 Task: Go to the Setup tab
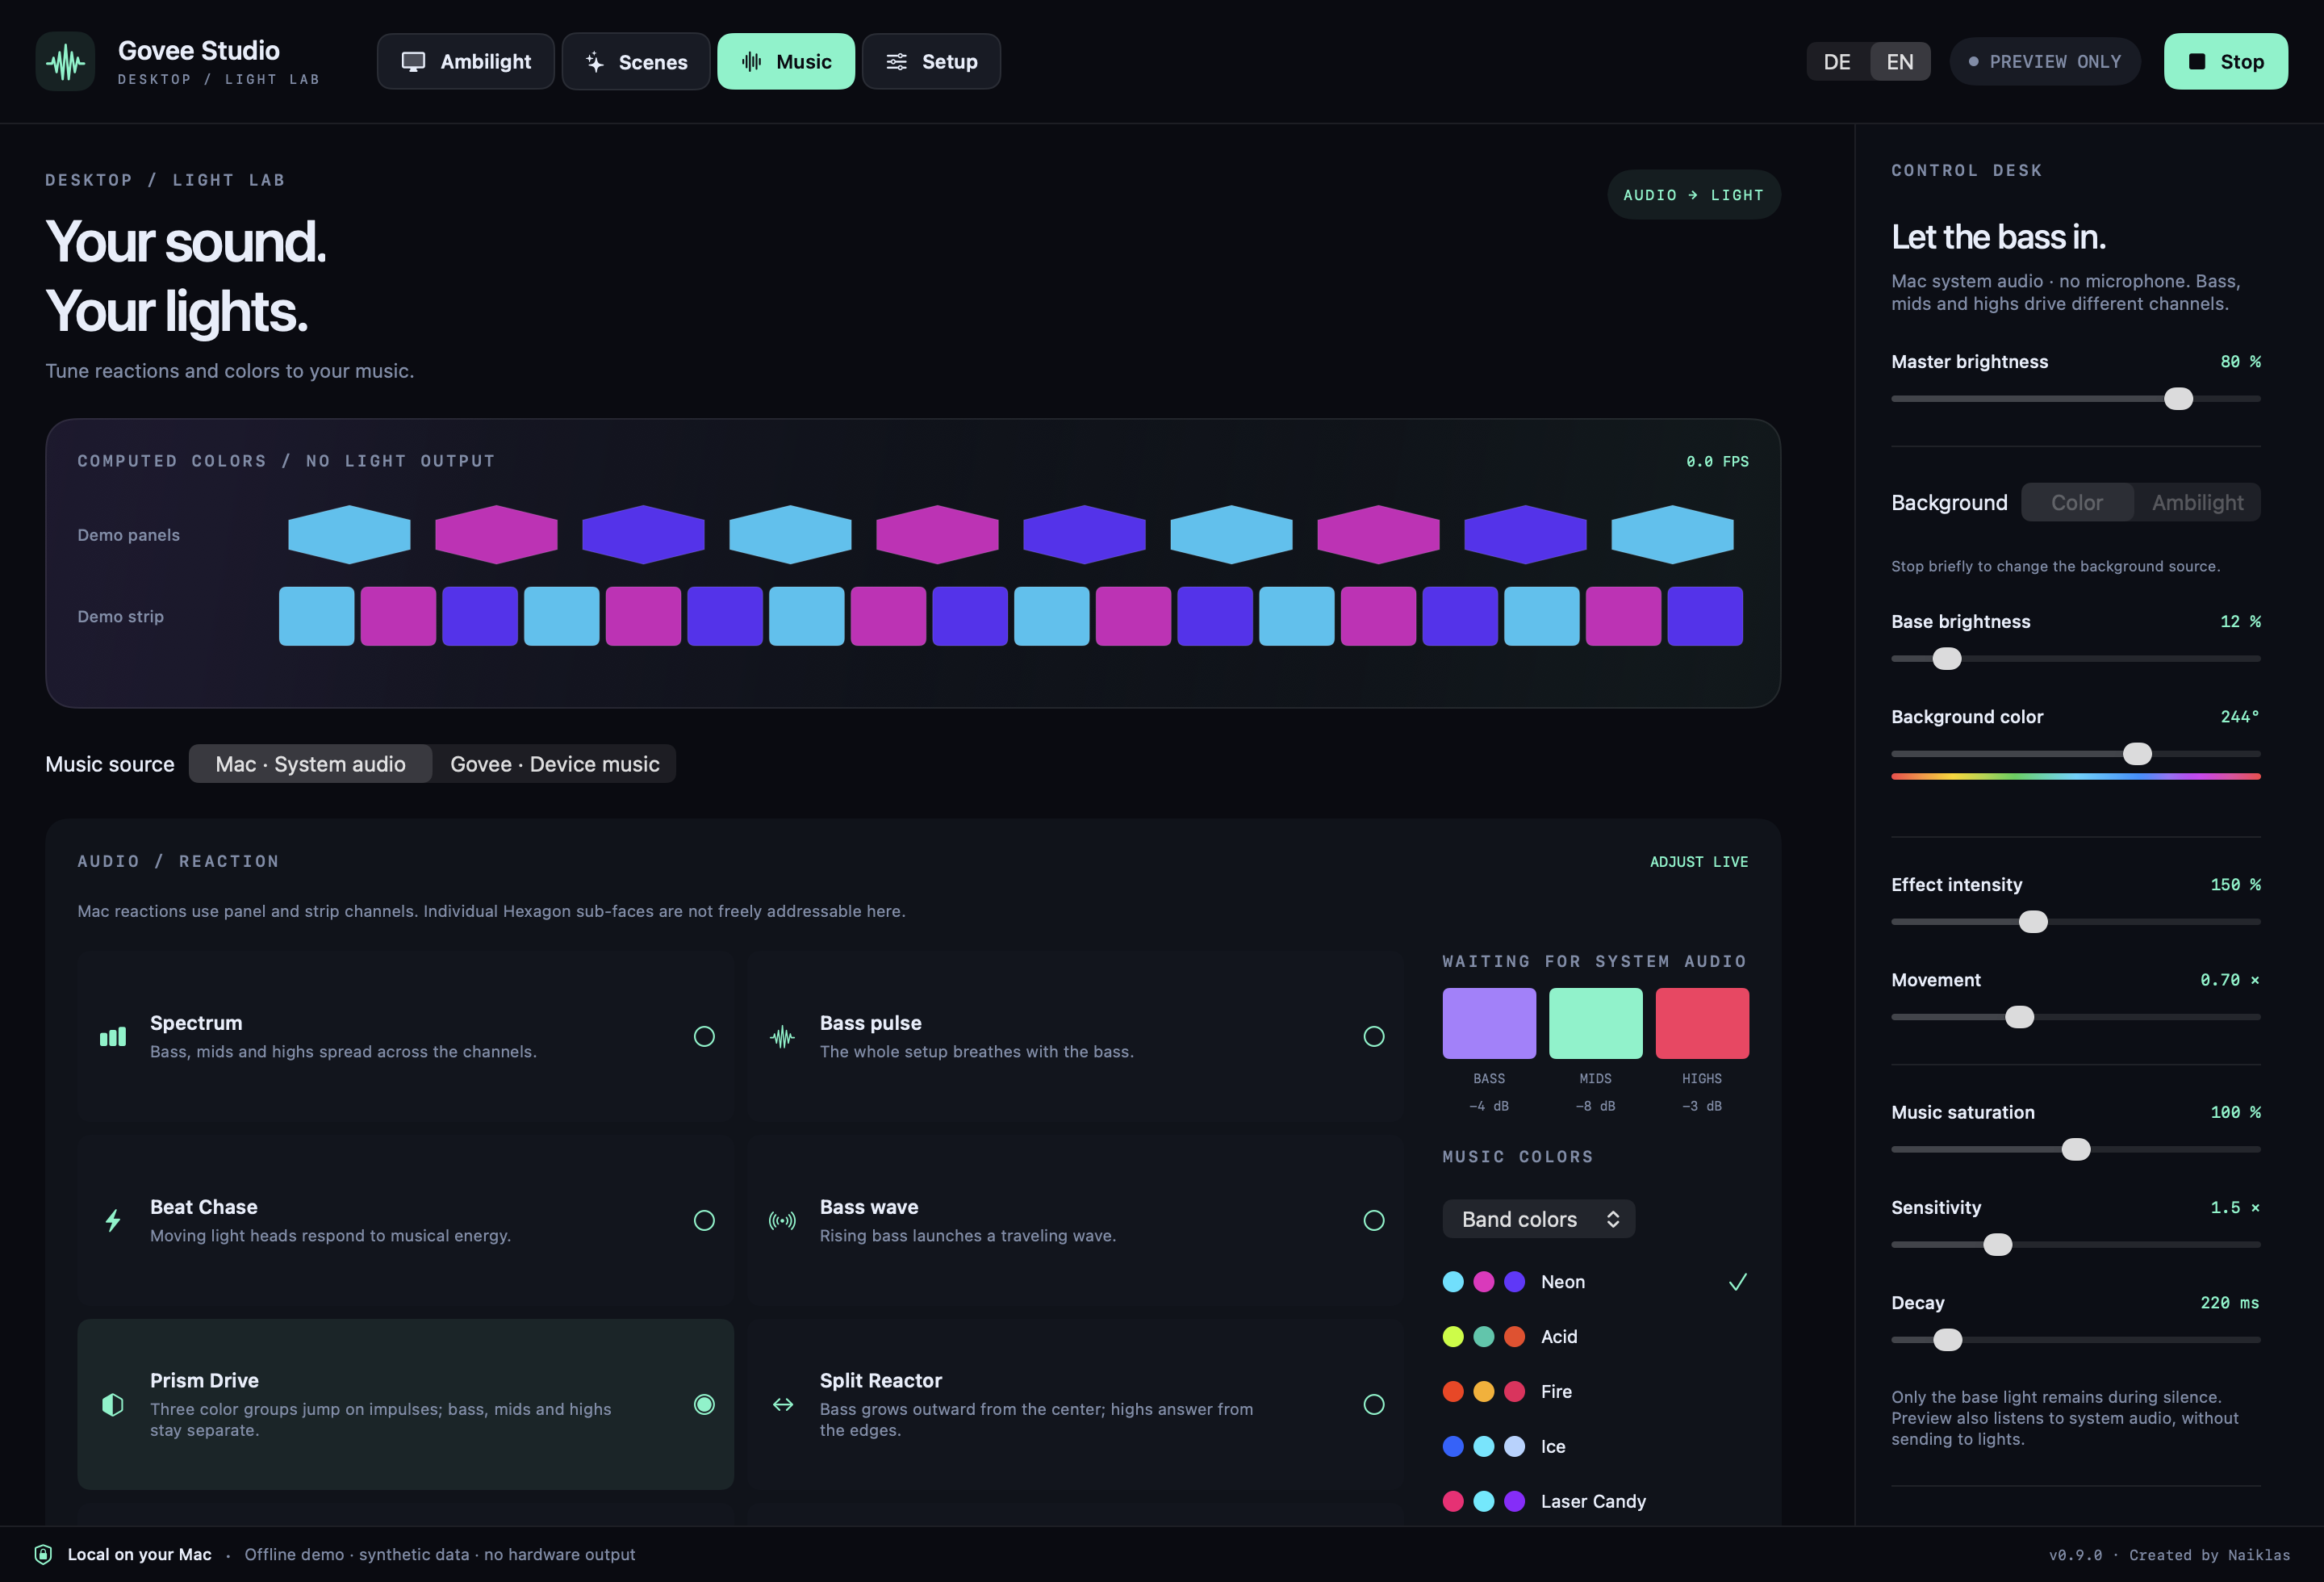point(931,61)
